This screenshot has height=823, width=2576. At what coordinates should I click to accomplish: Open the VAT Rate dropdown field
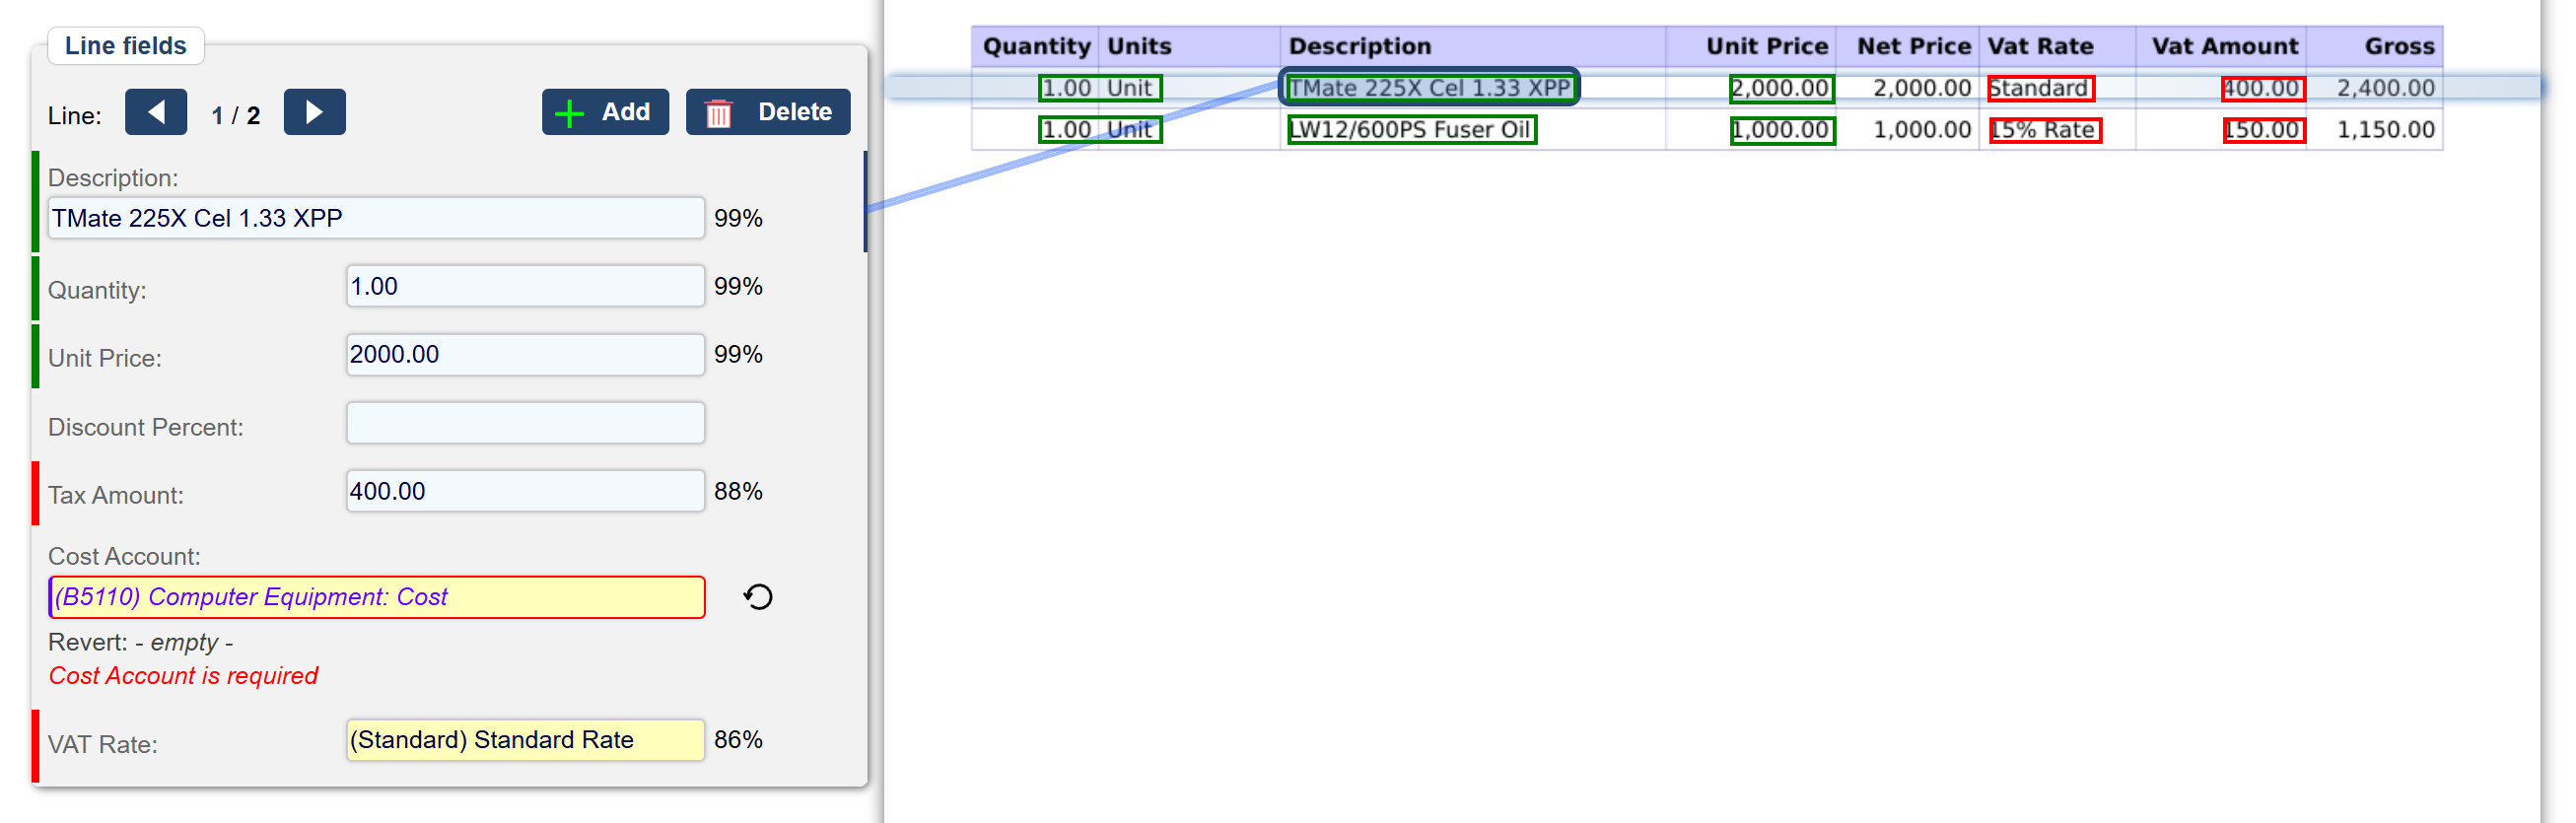(x=525, y=740)
